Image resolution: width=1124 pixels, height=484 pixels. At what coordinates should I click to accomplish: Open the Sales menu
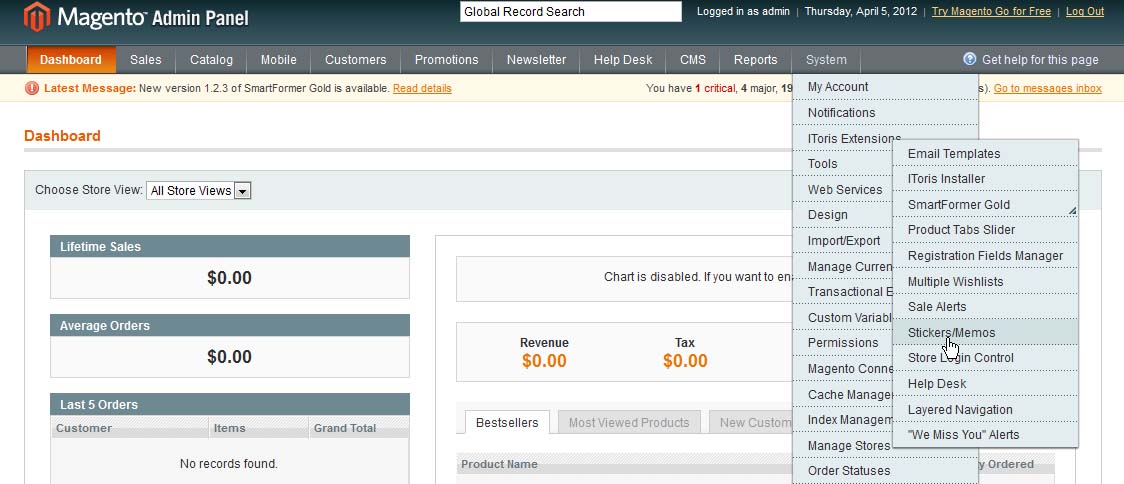pos(146,60)
